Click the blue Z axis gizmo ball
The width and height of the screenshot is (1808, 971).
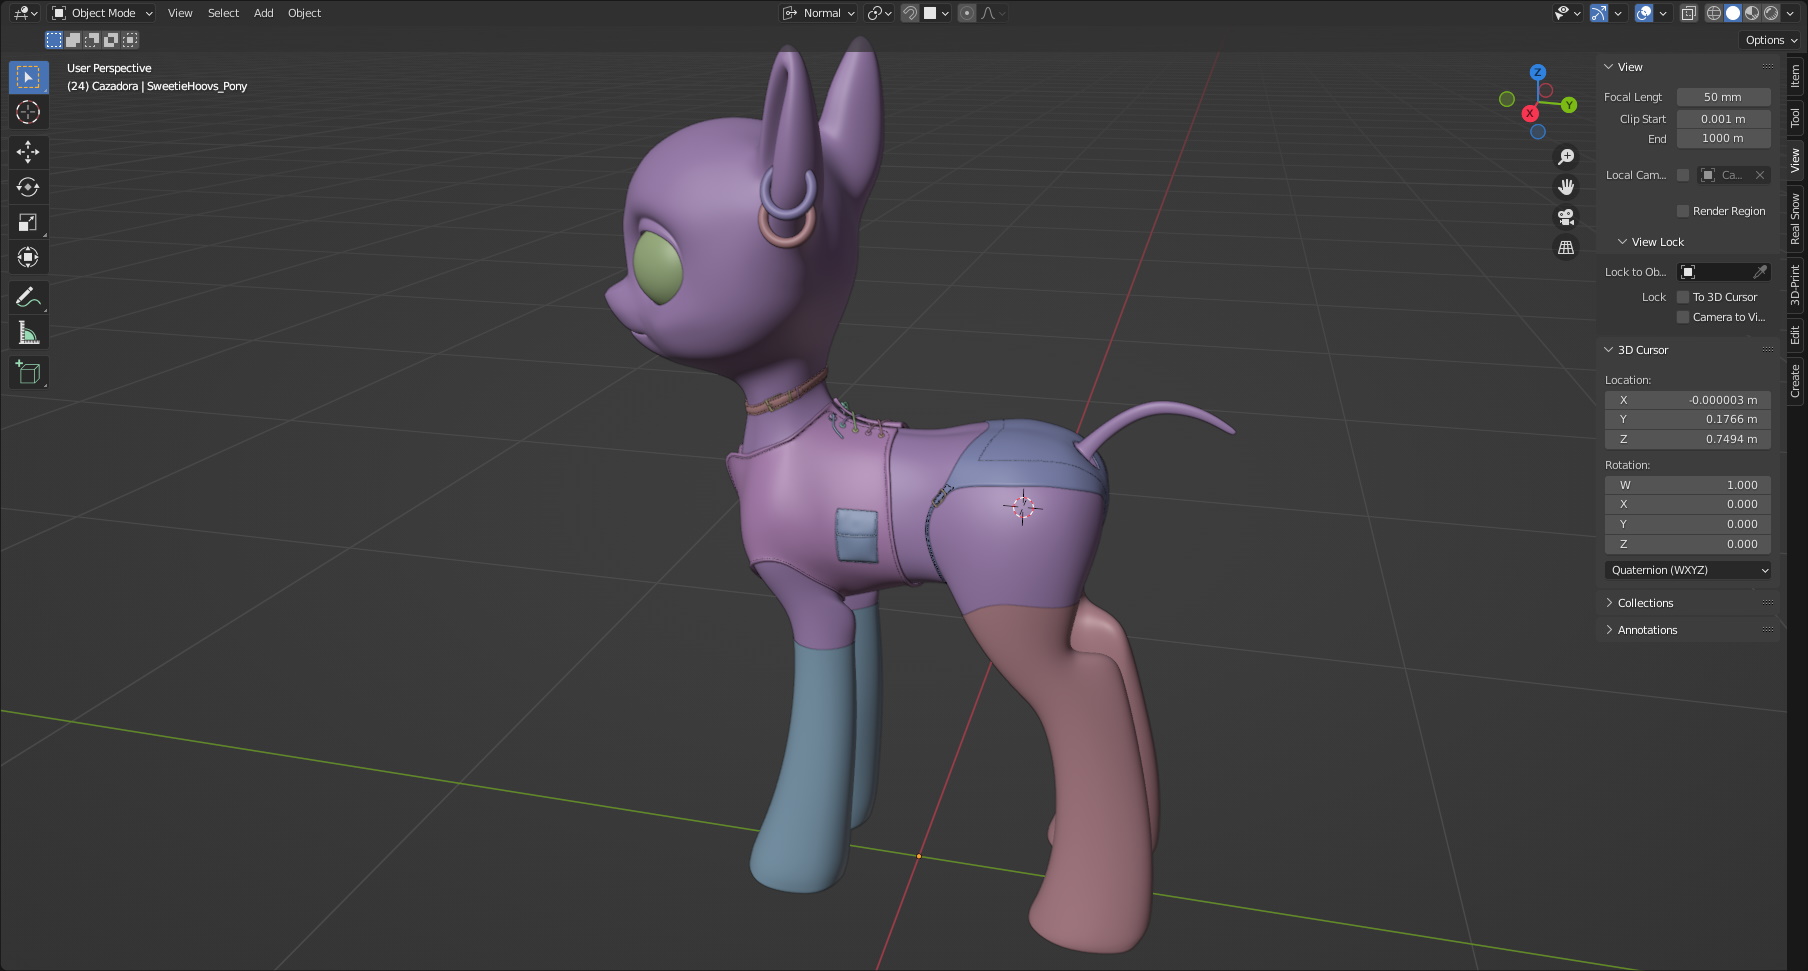coord(1538,72)
